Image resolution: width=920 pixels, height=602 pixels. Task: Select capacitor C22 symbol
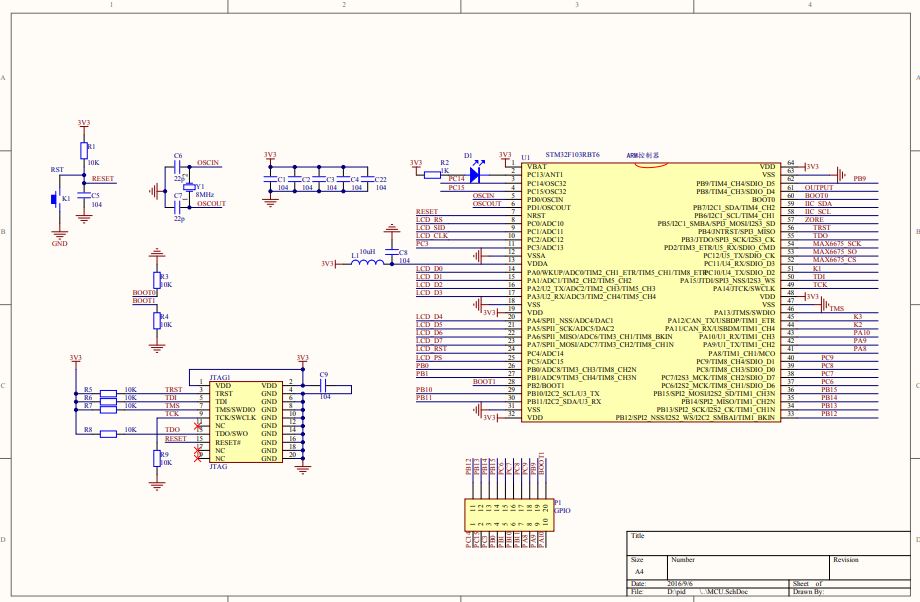pos(368,179)
